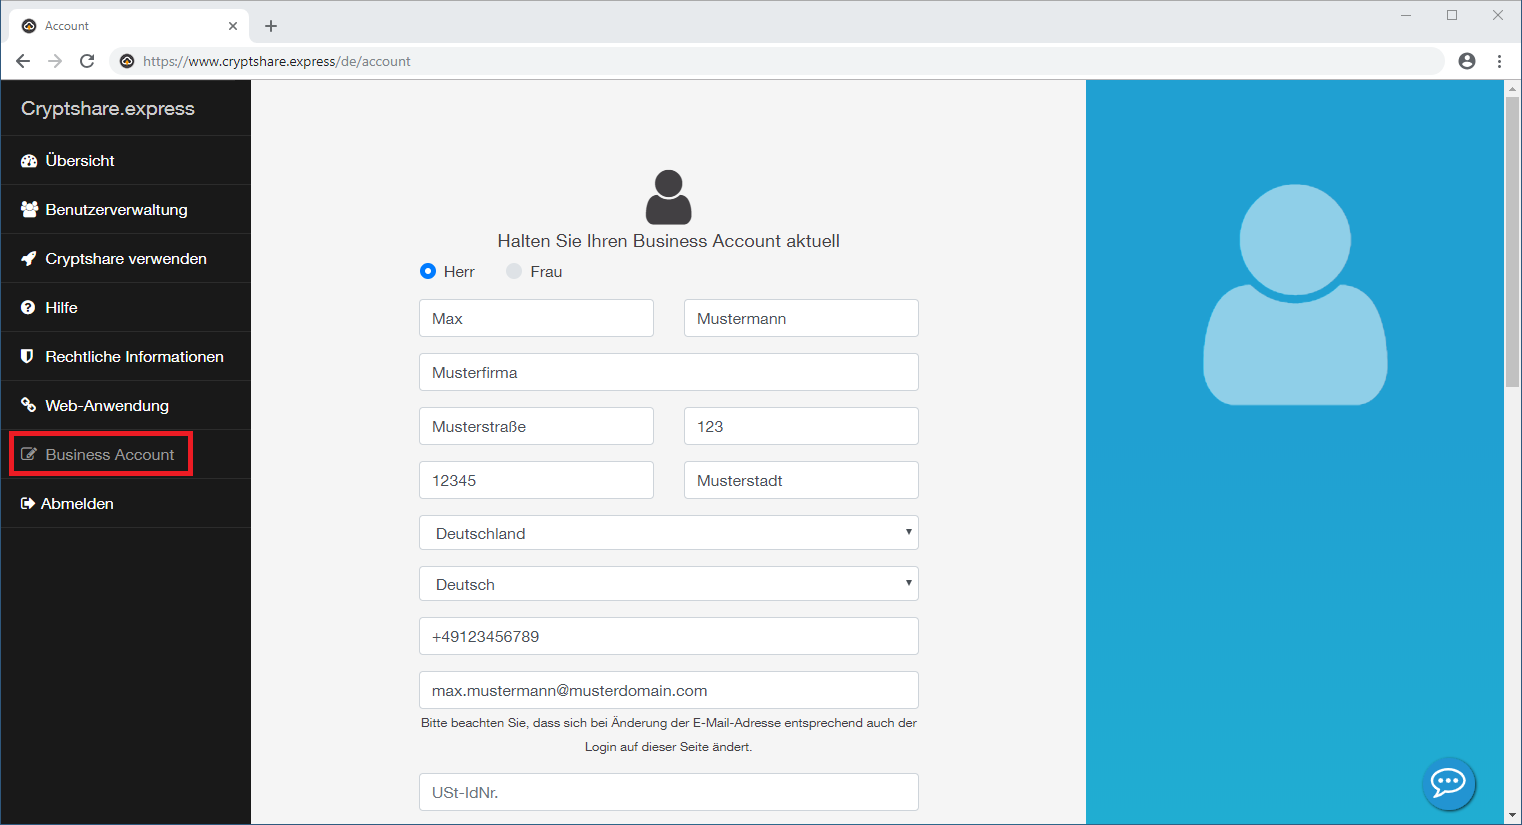Open the browser profile avatar icon

[x=1466, y=61]
